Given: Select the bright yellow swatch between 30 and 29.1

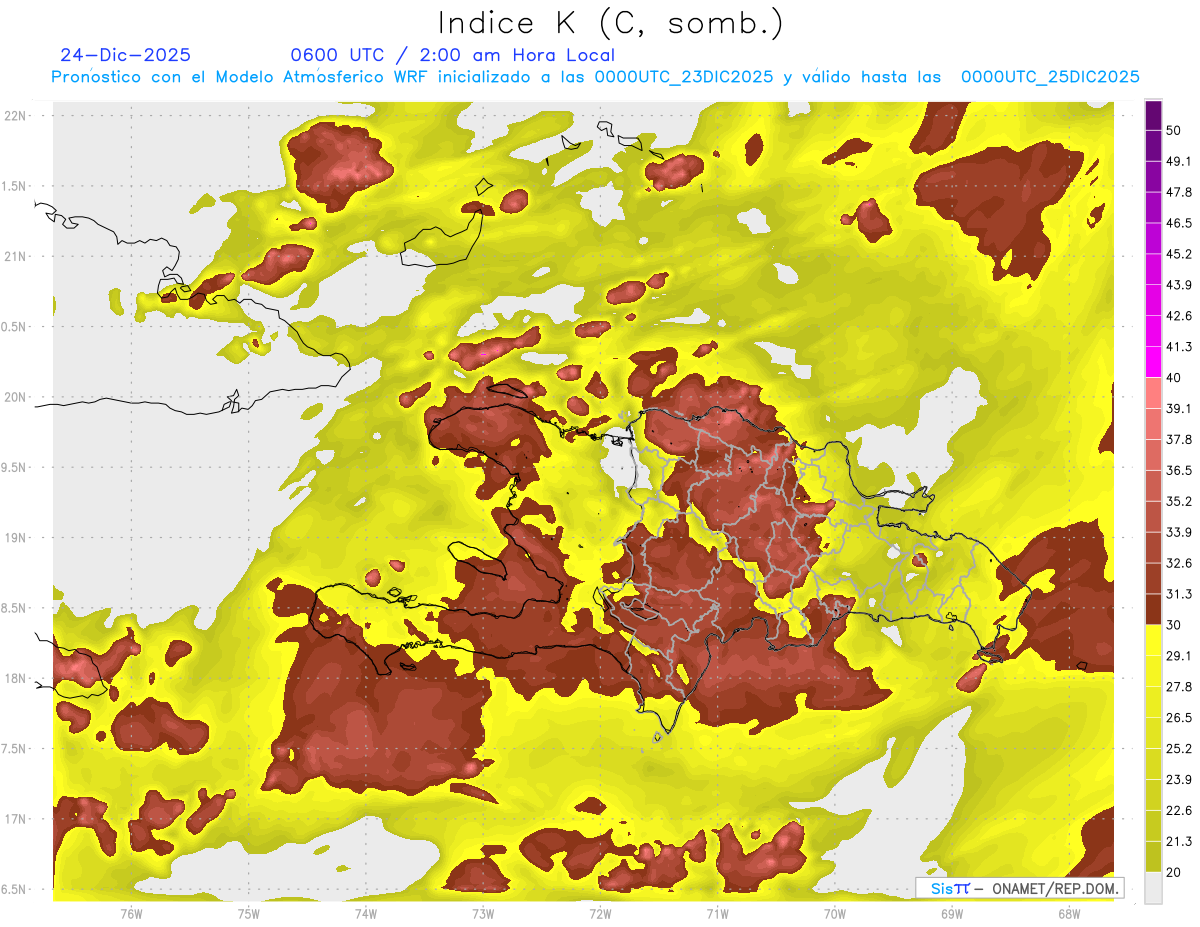Looking at the screenshot, I should click(1153, 640).
